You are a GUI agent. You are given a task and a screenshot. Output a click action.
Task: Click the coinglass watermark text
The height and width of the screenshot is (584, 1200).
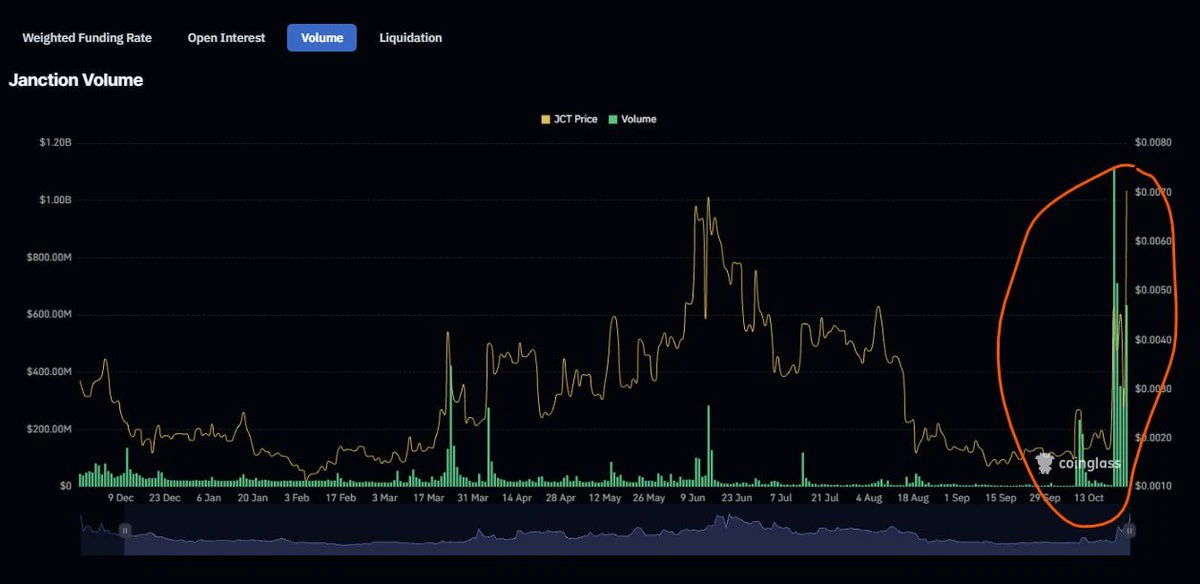[x=1090, y=463]
